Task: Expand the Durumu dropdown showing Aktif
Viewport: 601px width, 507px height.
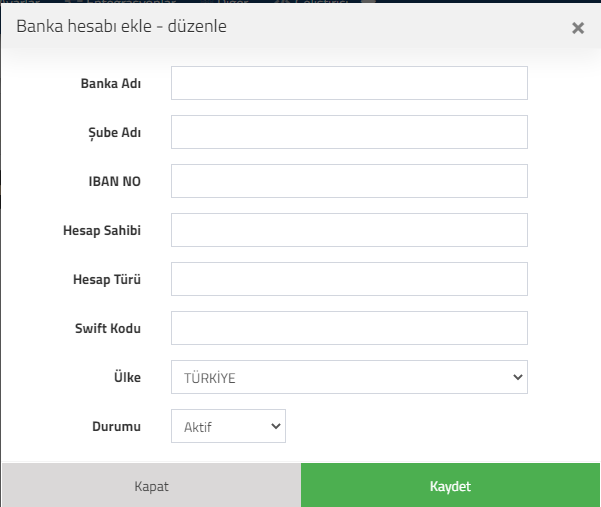Action: [228, 426]
